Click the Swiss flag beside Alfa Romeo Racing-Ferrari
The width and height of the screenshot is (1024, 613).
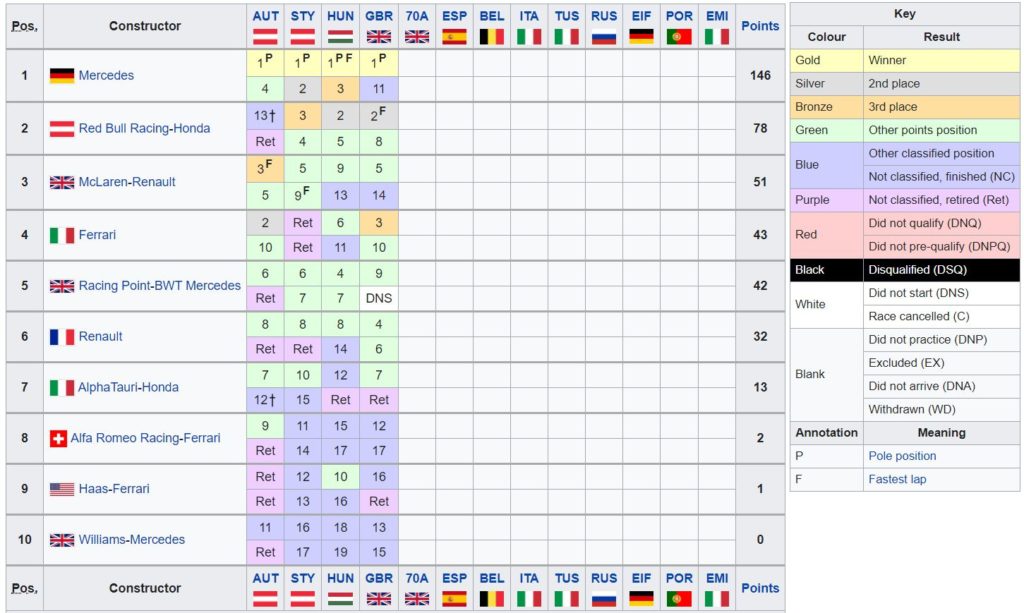click(x=58, y=439)
